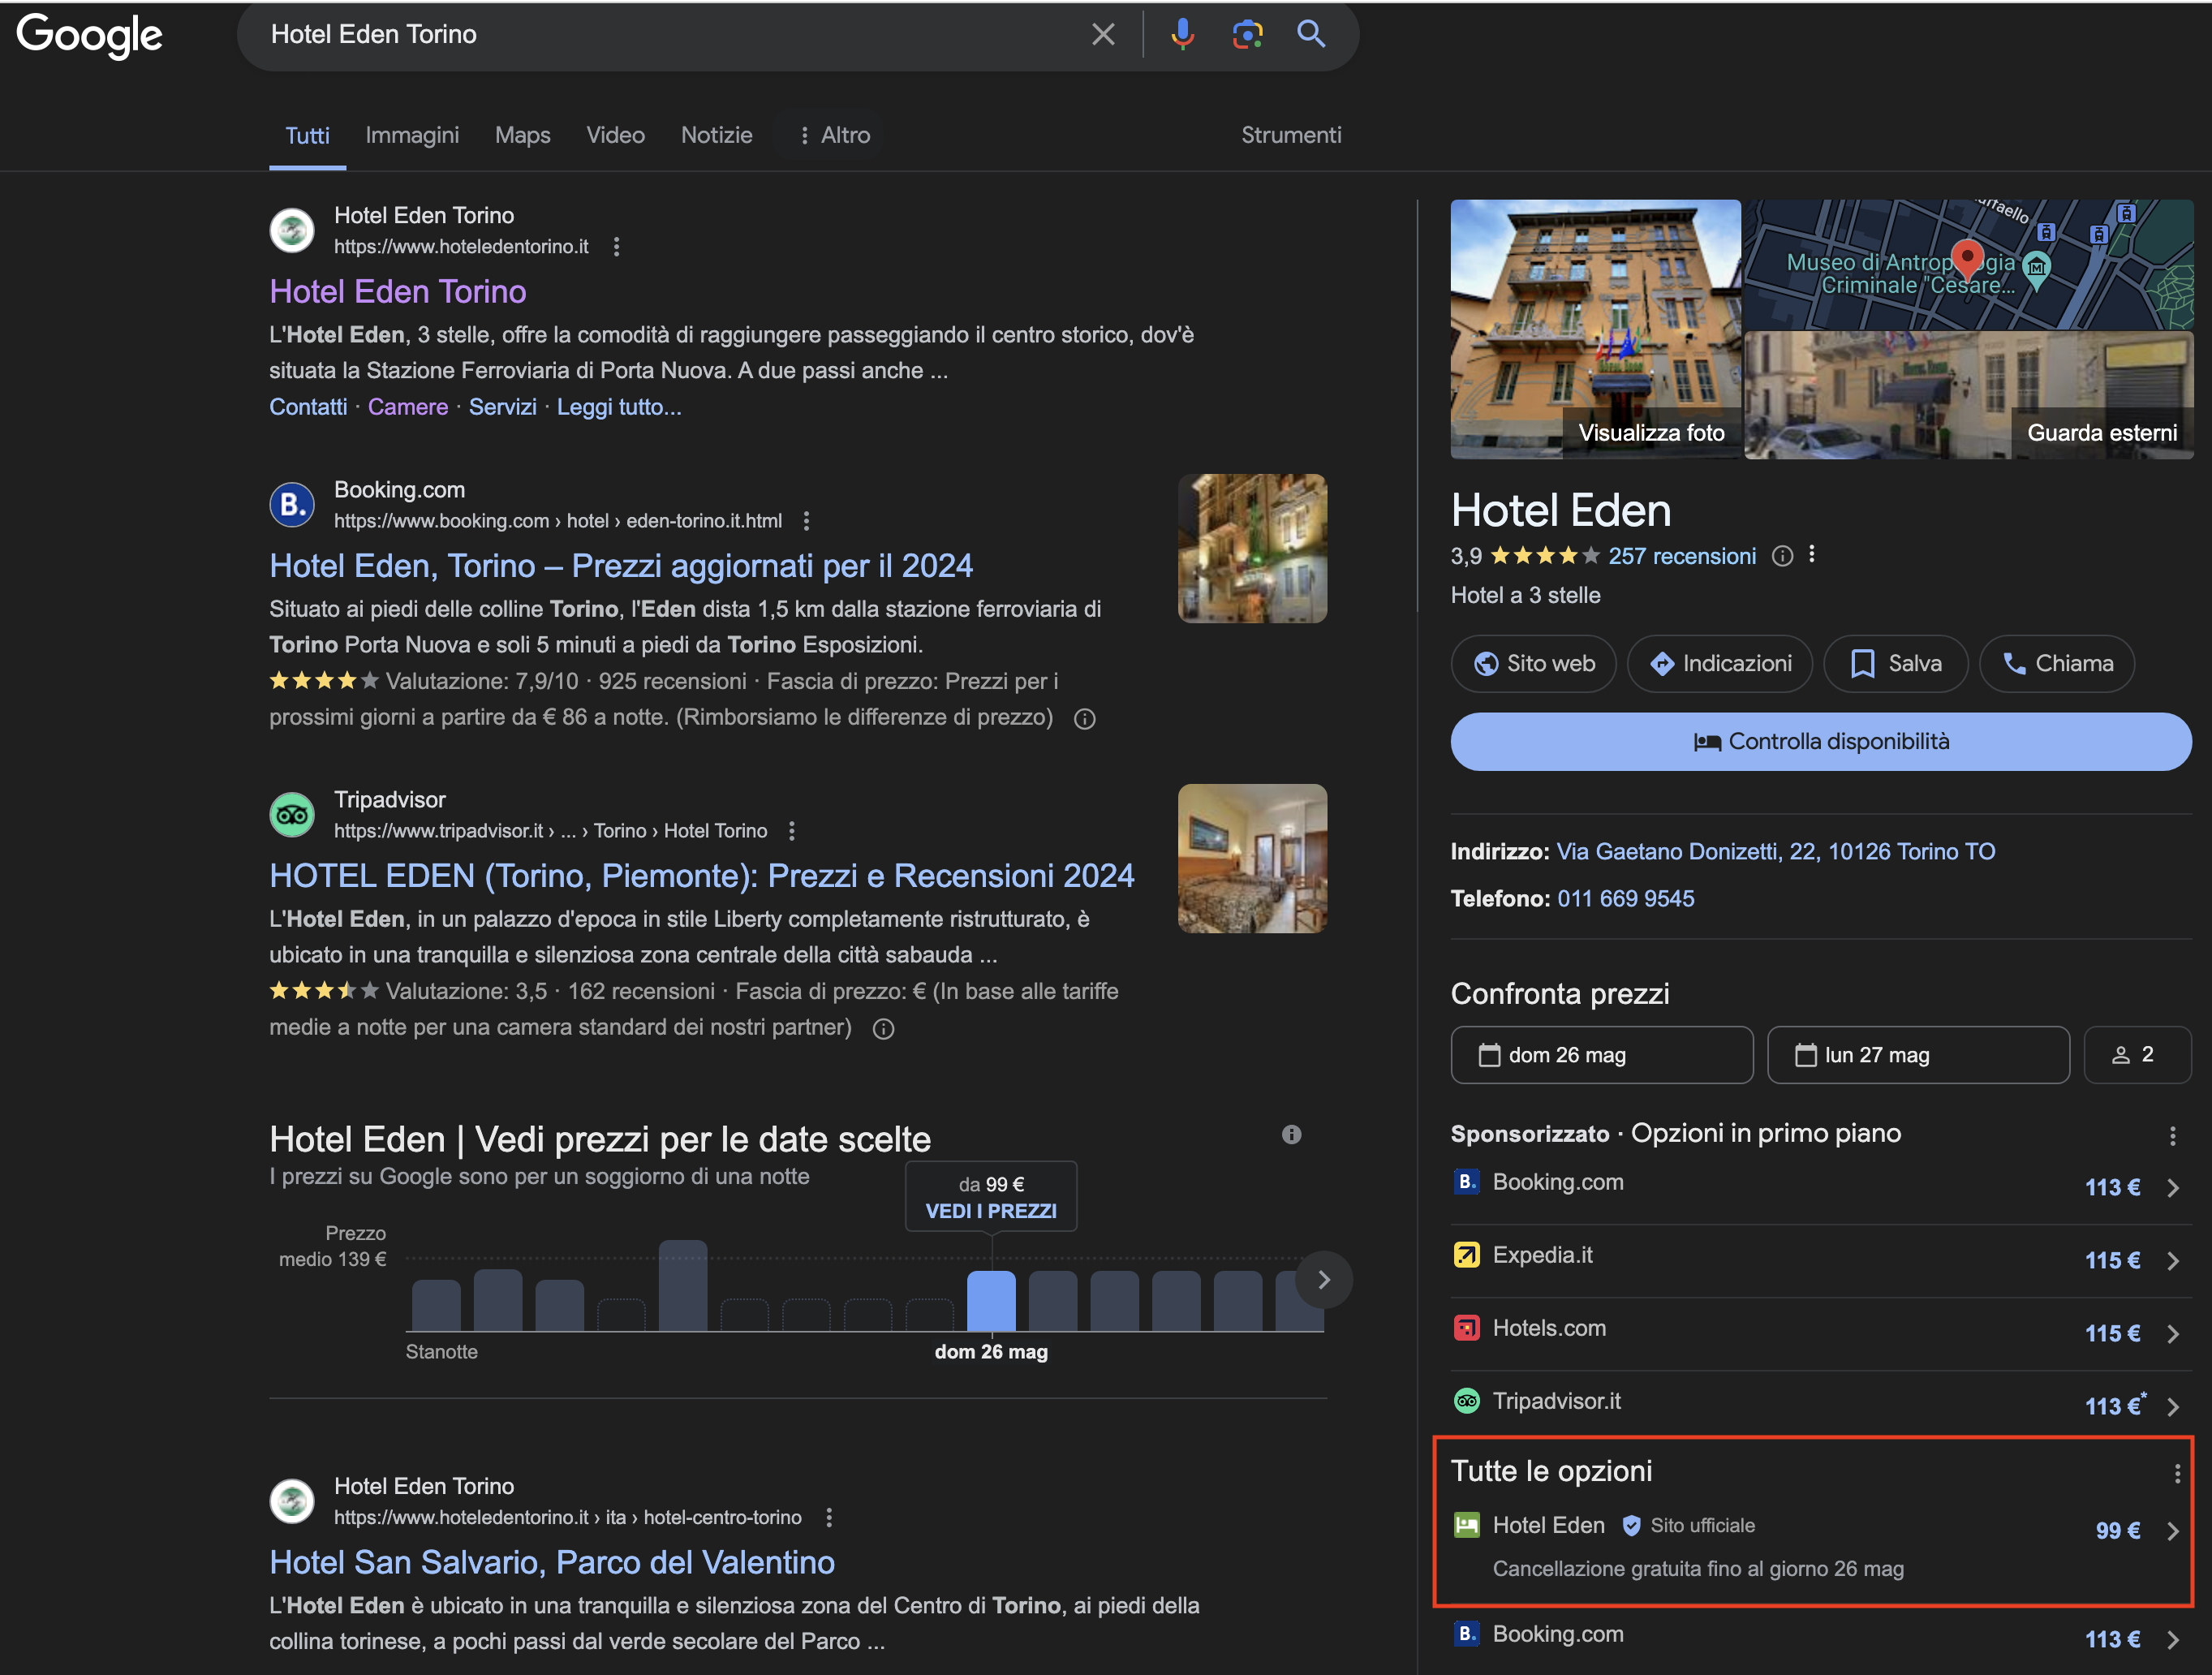2212x1675 pixels.
Task: Click Controlla disponibilità button
Action: coord(1821,742)
